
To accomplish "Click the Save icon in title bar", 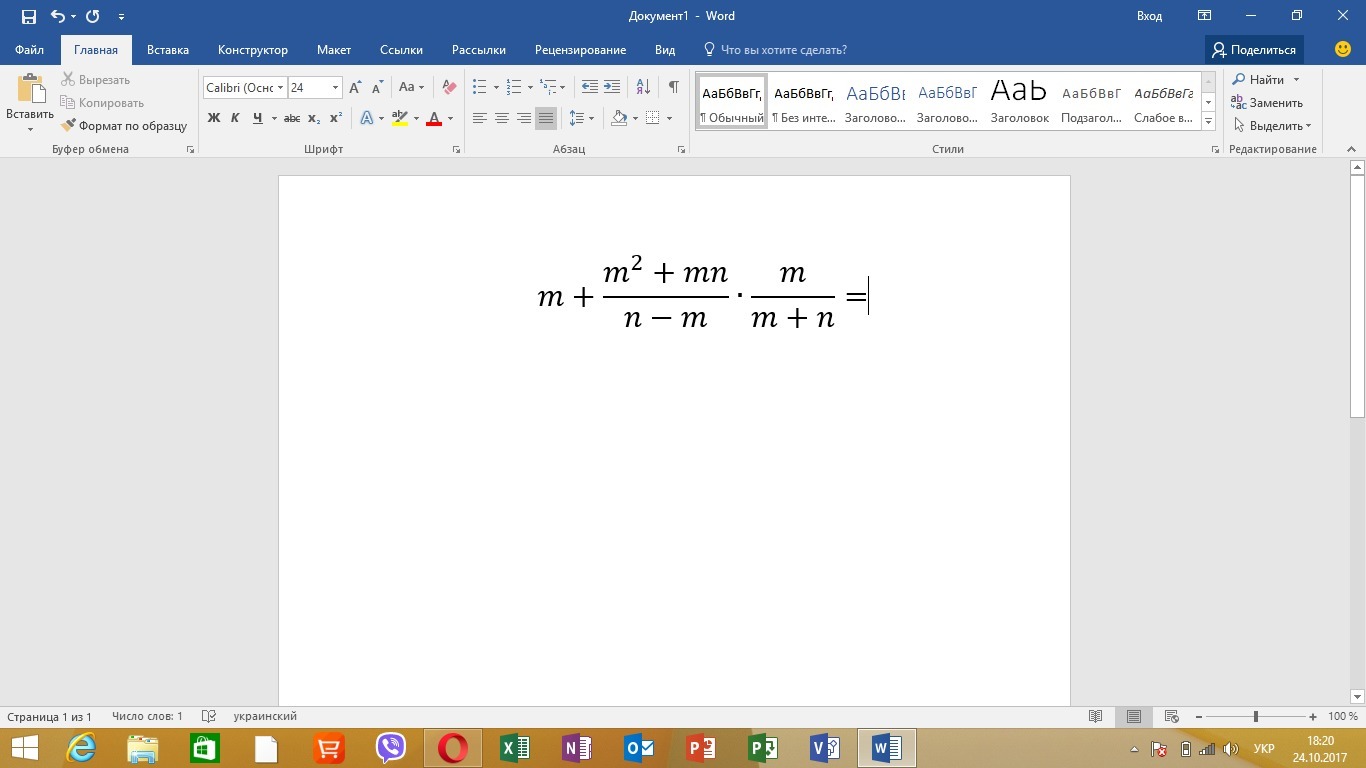I will (29, 16).
